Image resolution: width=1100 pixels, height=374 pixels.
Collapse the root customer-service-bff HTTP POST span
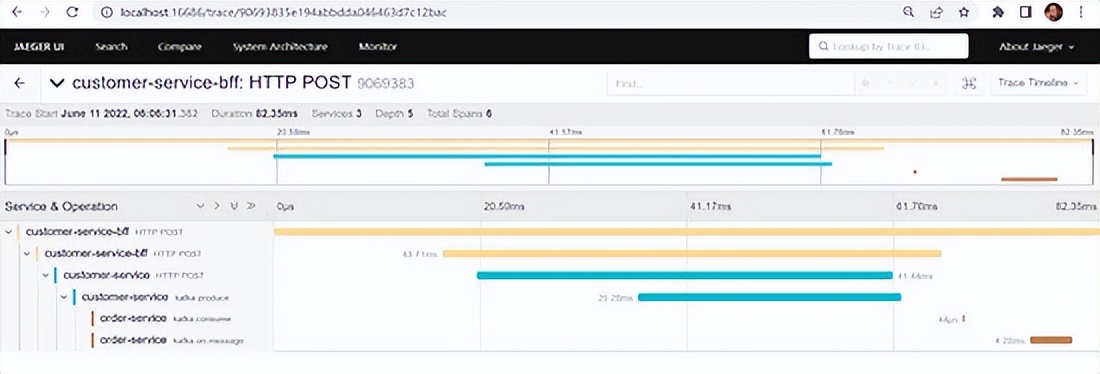pos(8,232)
